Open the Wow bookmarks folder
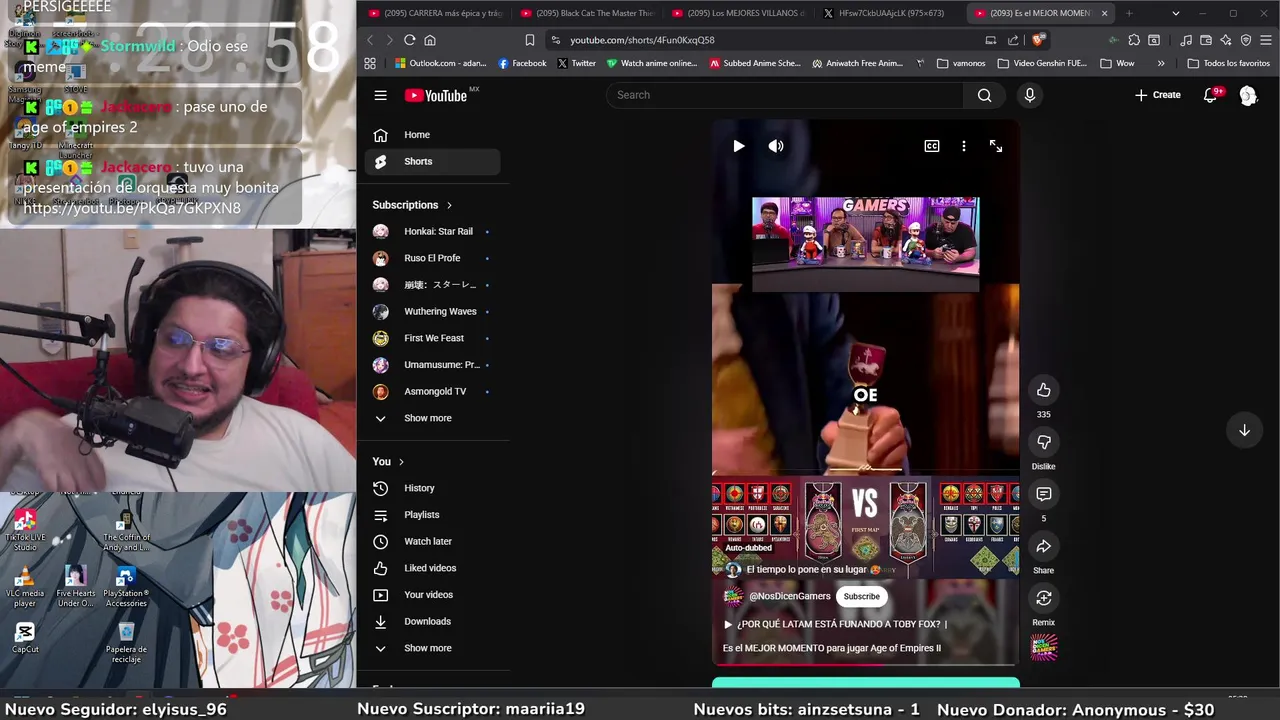Viewport: 1280px width, 720px height. (1116, 63)
